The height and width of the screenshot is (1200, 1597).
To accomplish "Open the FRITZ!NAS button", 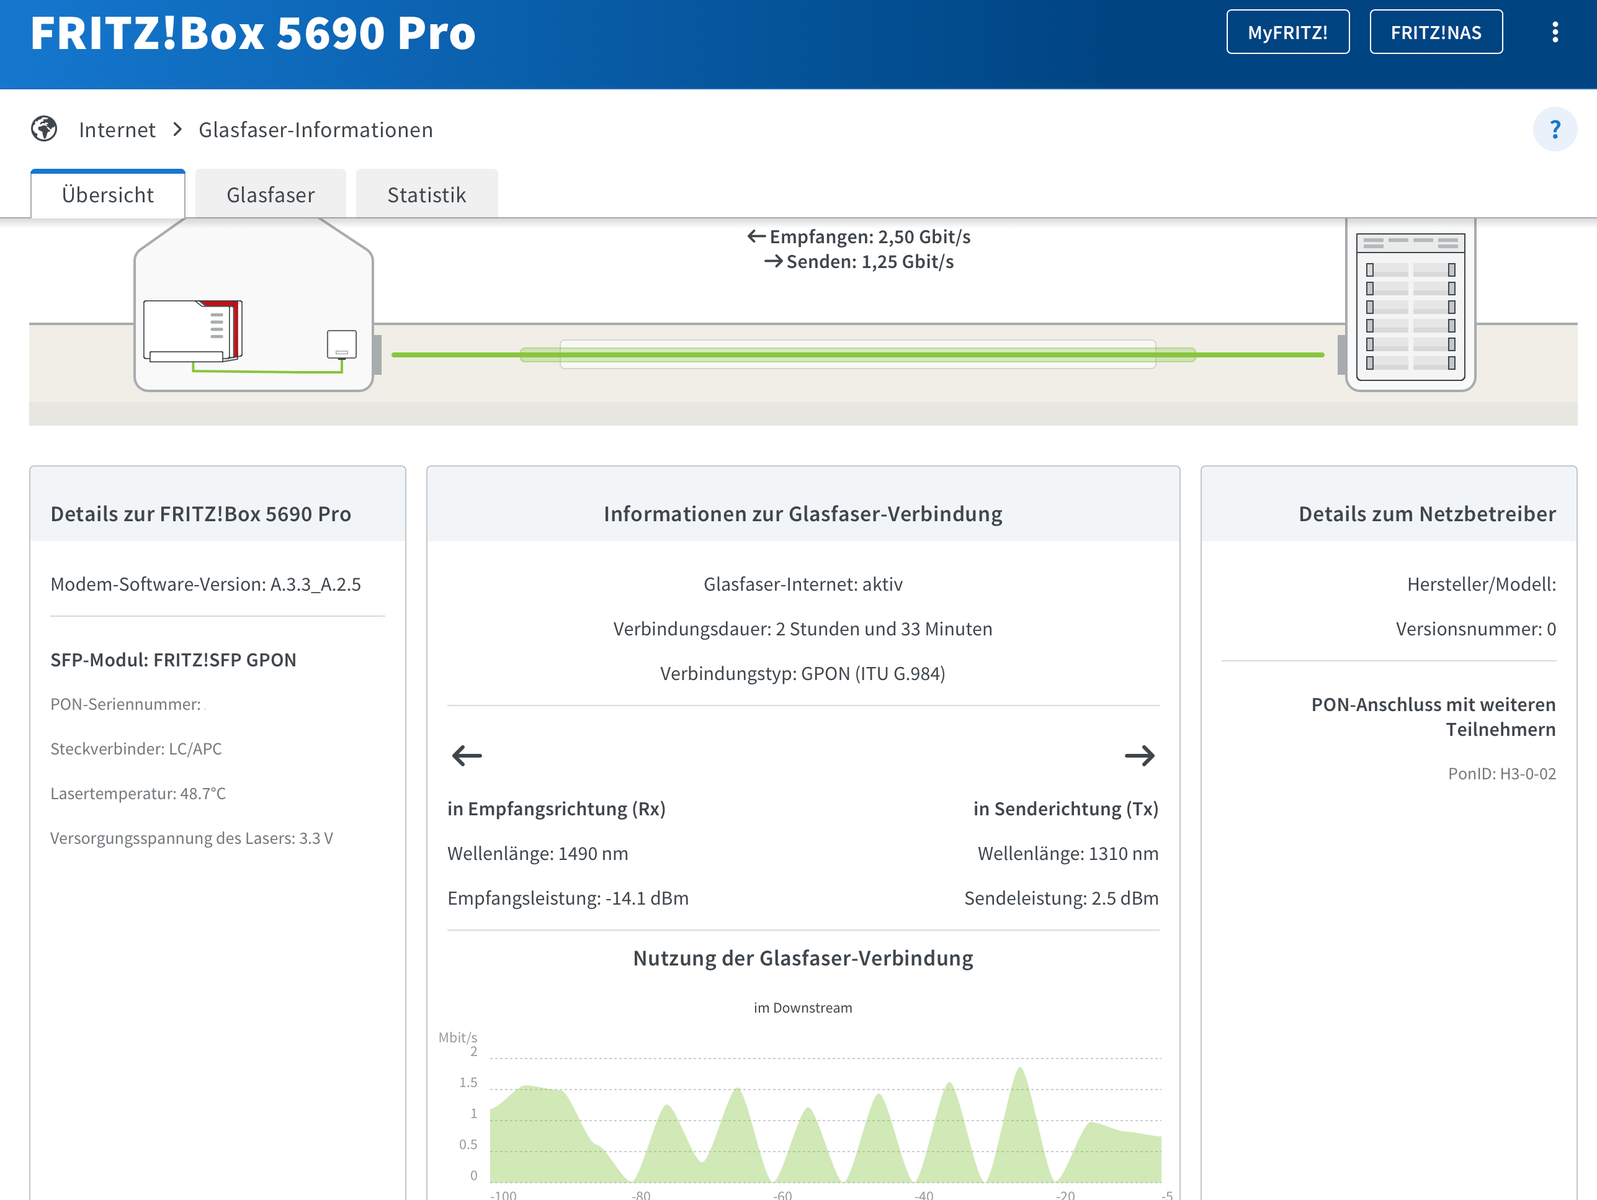I will pyautogui.click(x=1435, y=32).
